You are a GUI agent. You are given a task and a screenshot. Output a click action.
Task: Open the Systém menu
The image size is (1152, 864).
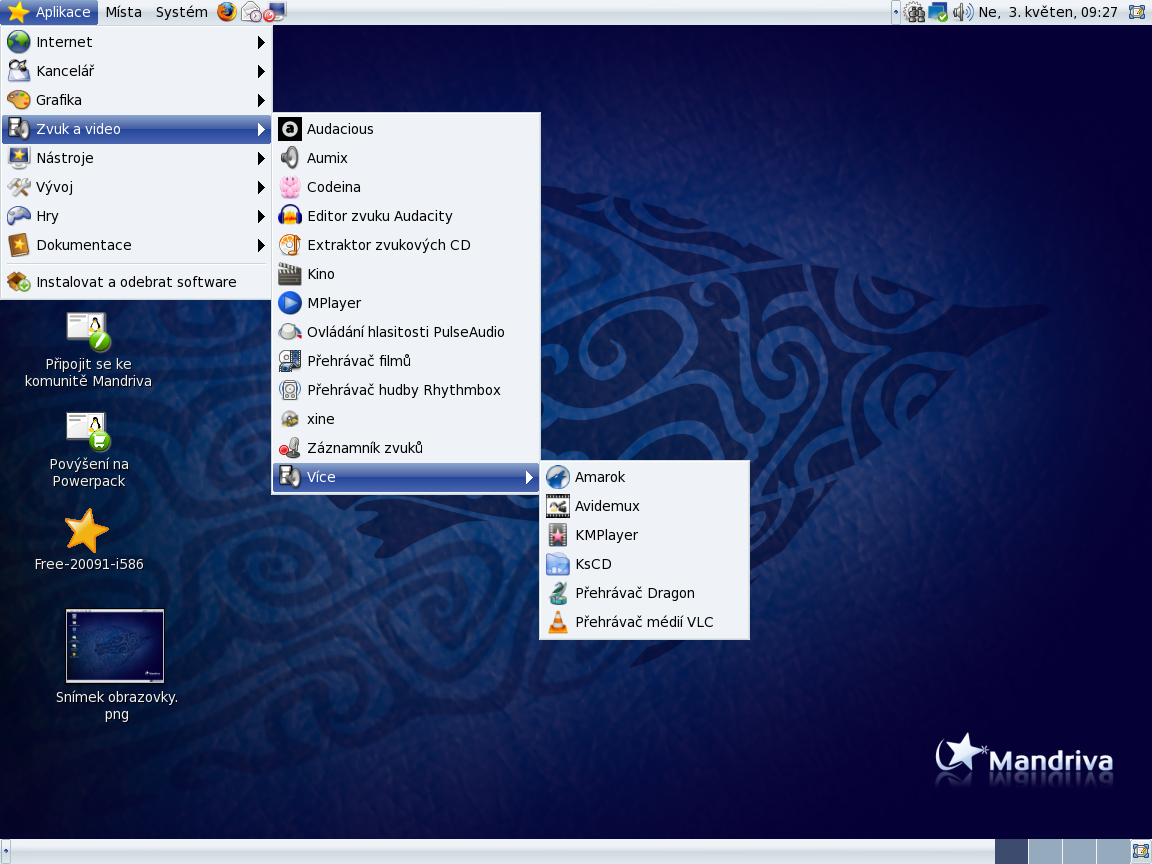point(181,12)
